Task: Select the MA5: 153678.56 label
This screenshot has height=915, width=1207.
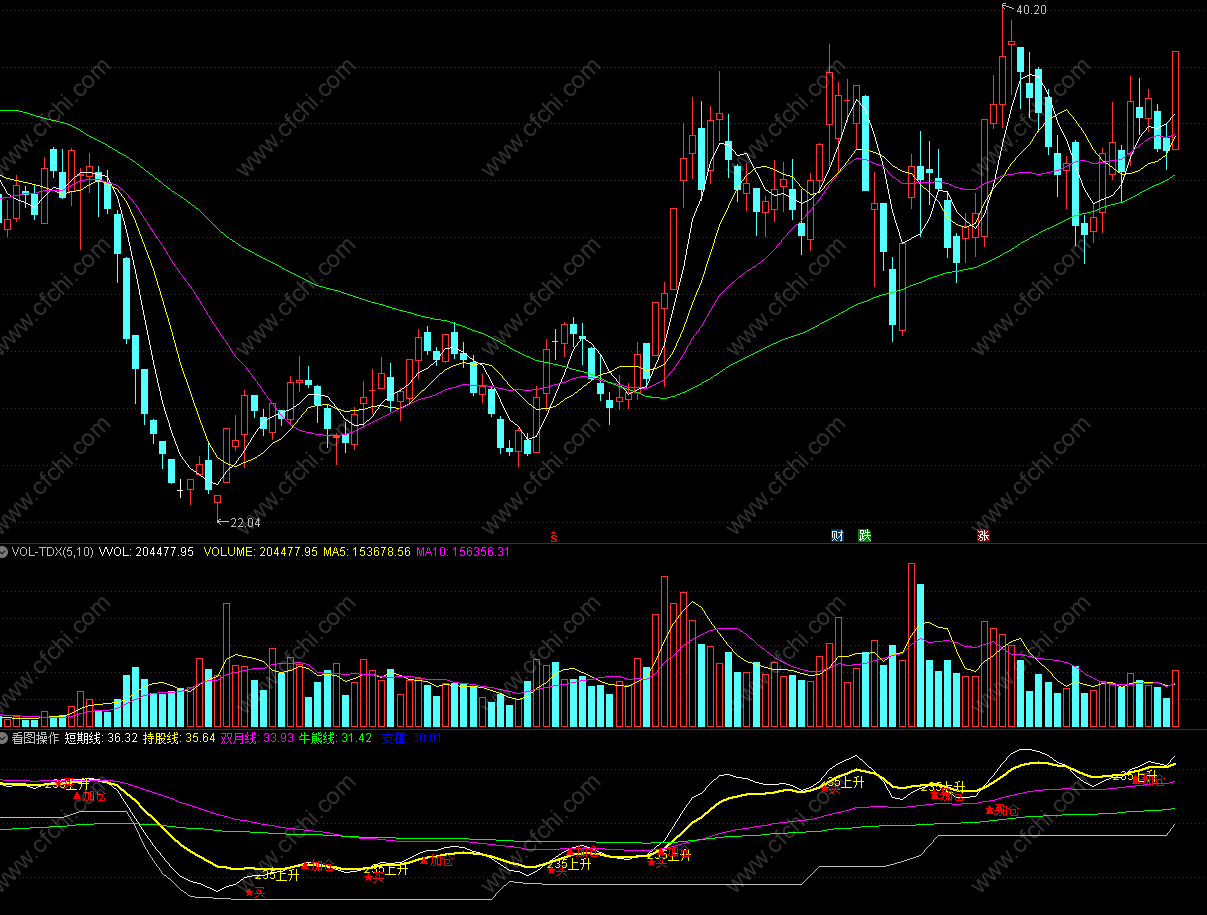Action: click(367, 551)
